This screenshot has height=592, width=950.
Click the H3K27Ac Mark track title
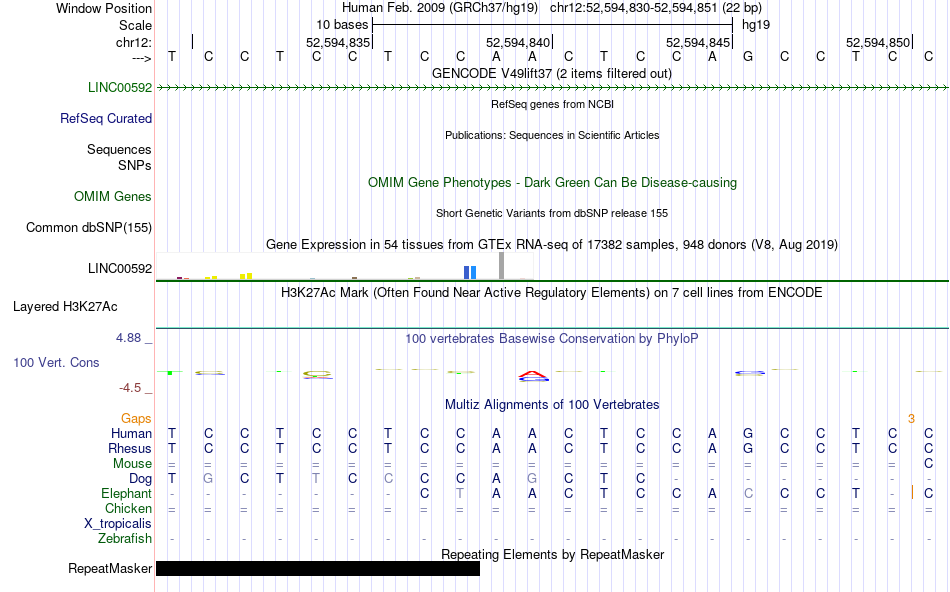point(552,293)
